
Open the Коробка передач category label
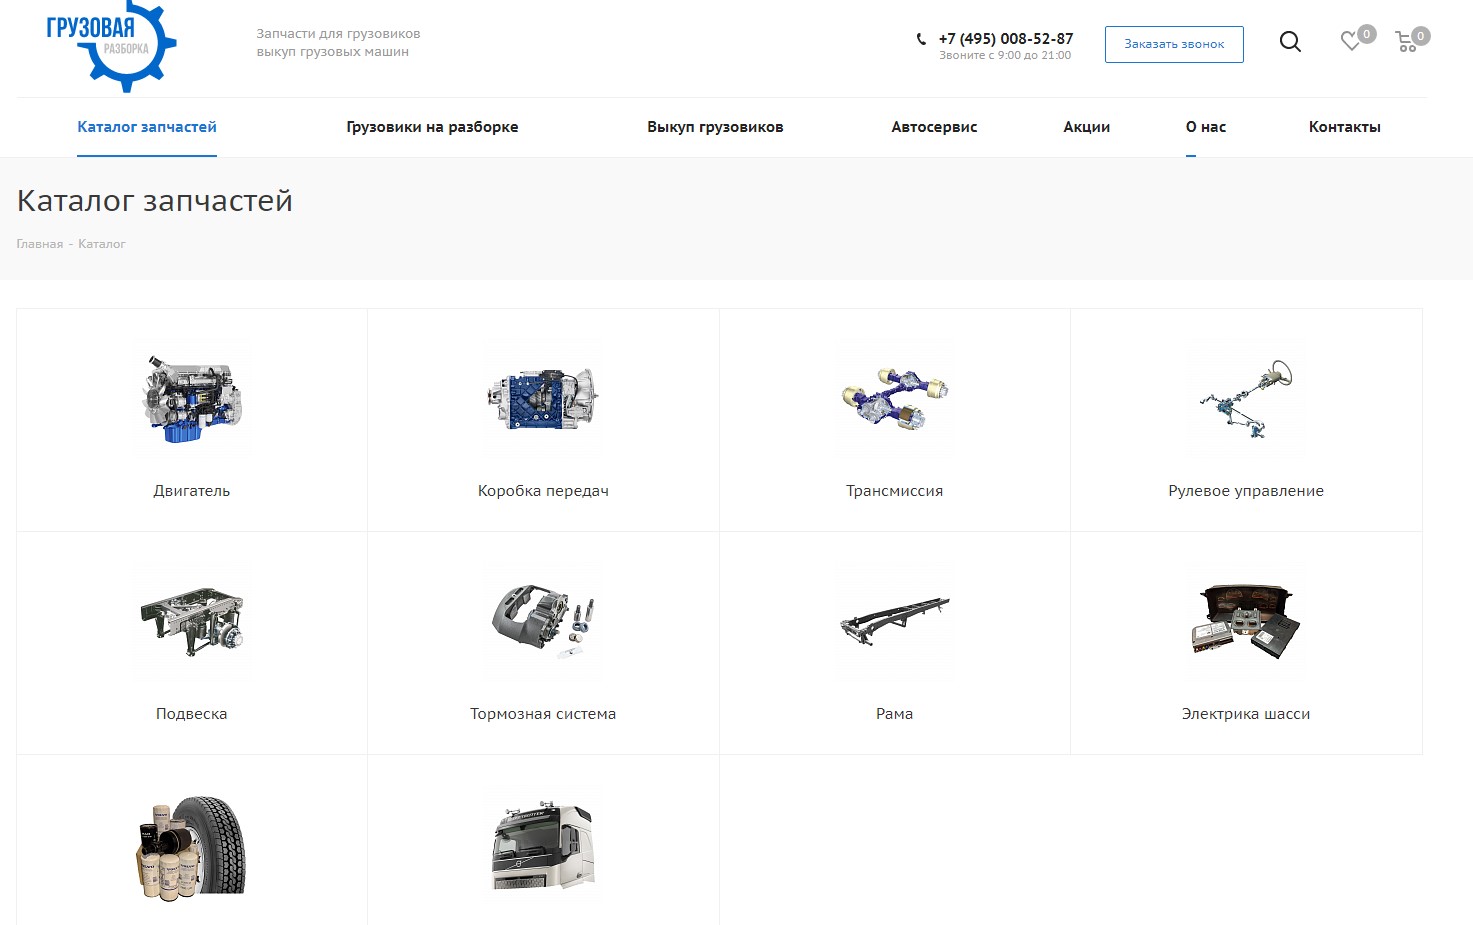coord(543,491)
